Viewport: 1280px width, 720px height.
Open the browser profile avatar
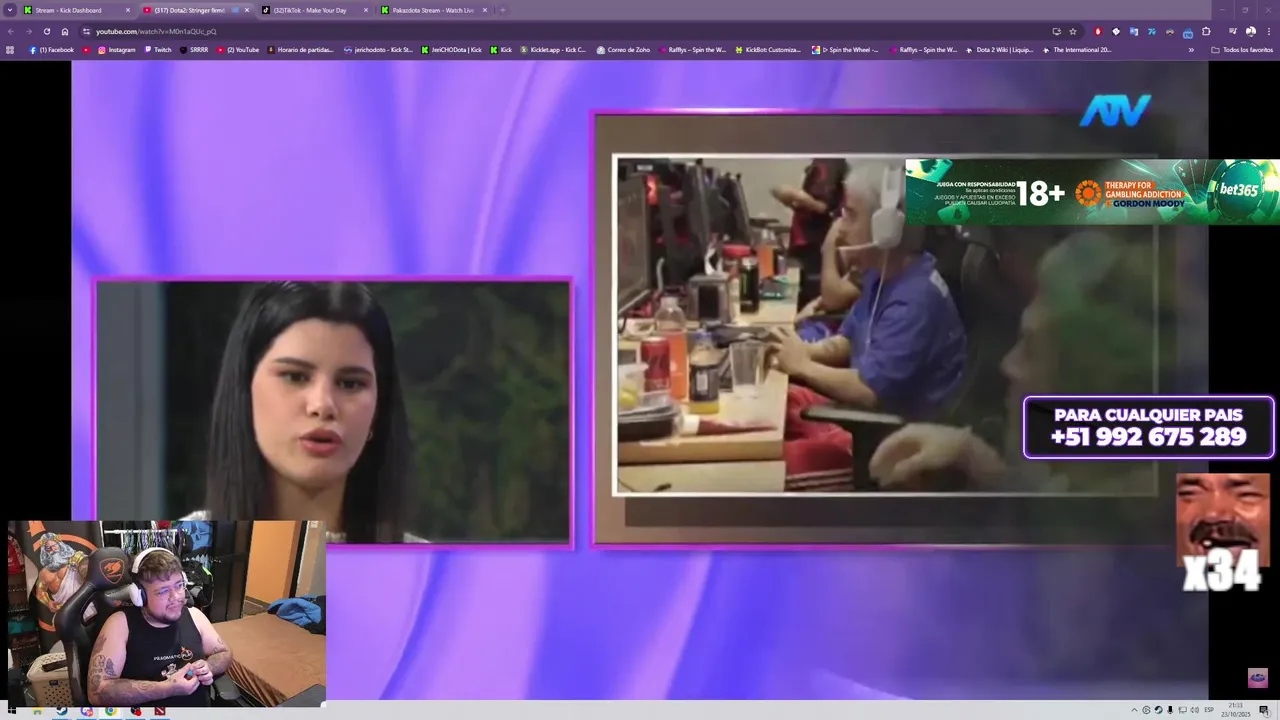pyautogui.click(x=1250, y=31)
